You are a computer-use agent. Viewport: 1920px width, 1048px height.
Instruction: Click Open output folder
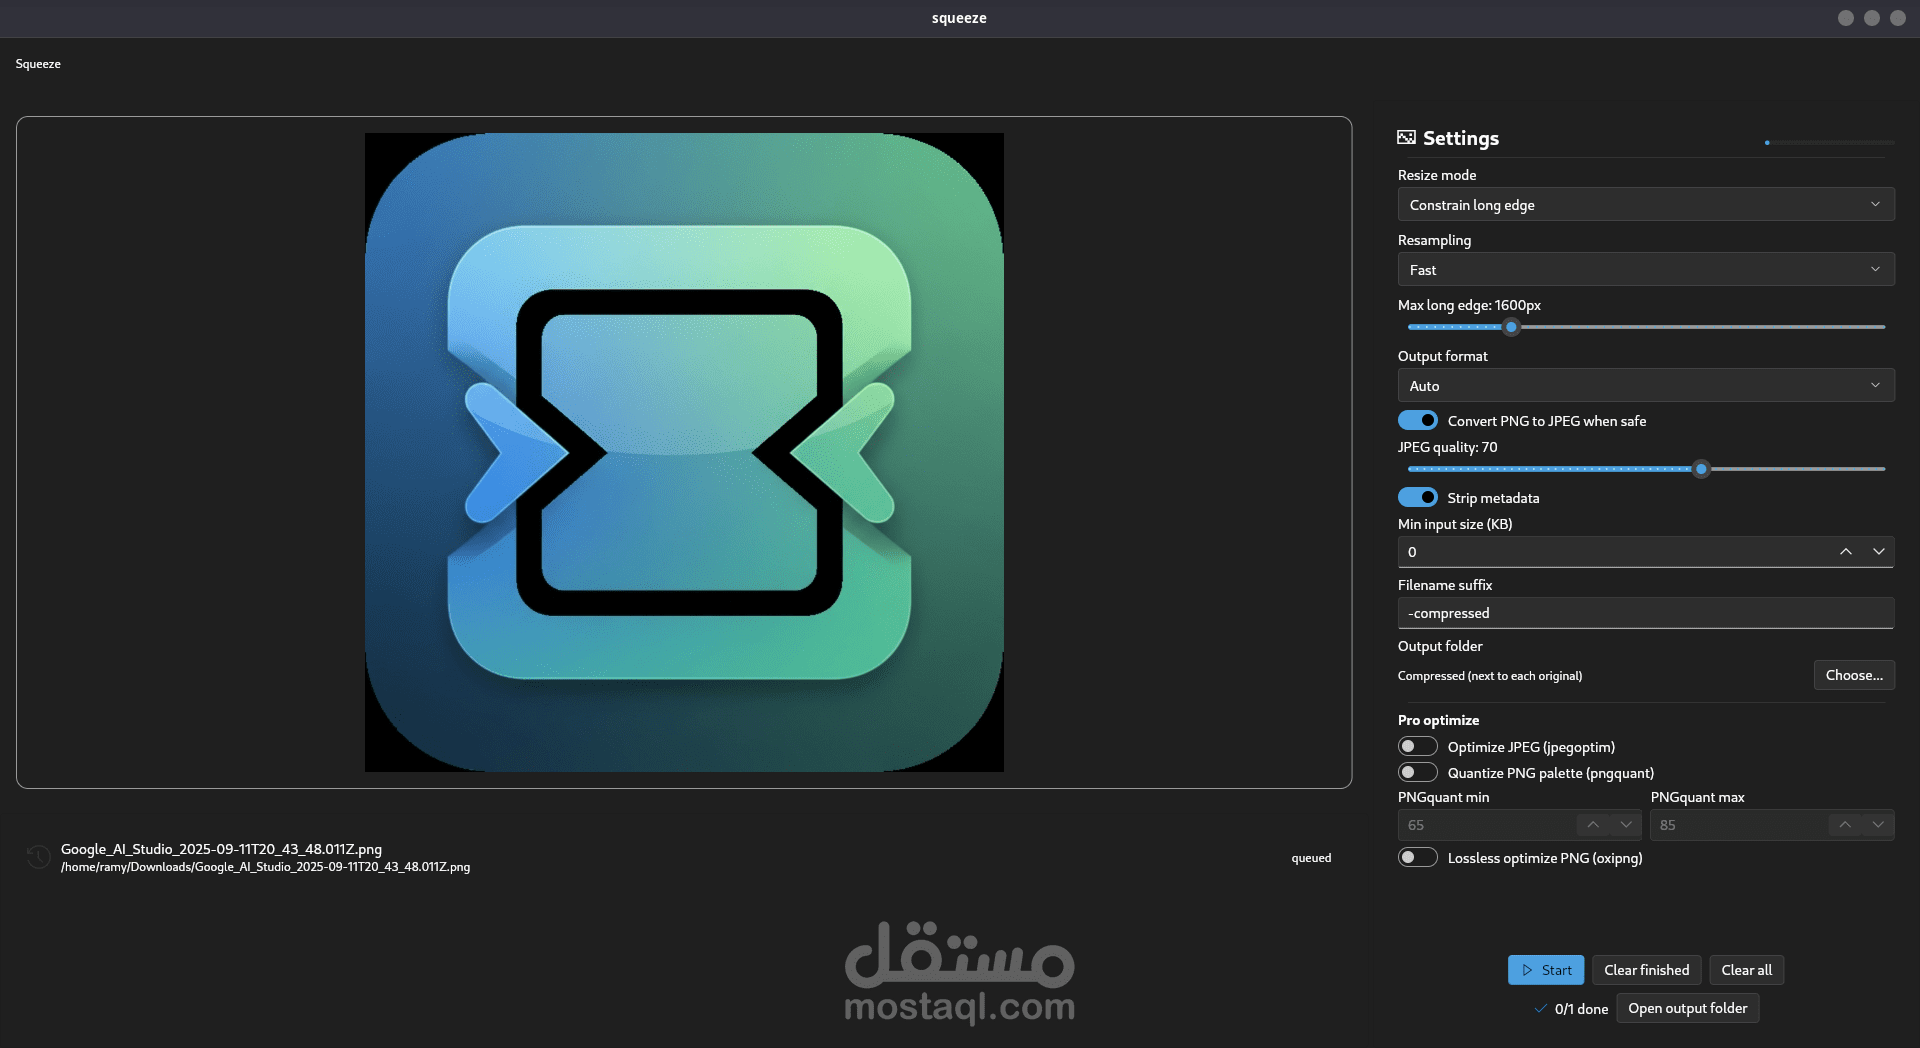(1687, 1008)
